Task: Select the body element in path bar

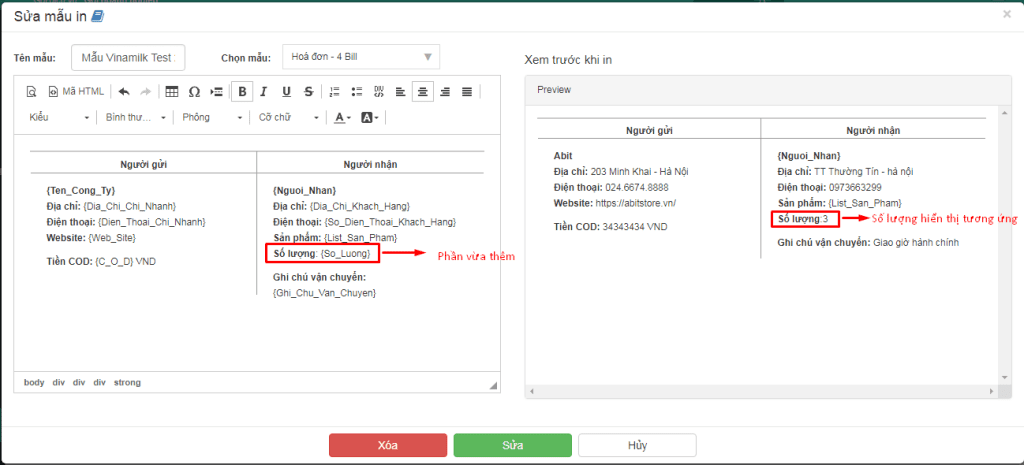Action: 34,383
